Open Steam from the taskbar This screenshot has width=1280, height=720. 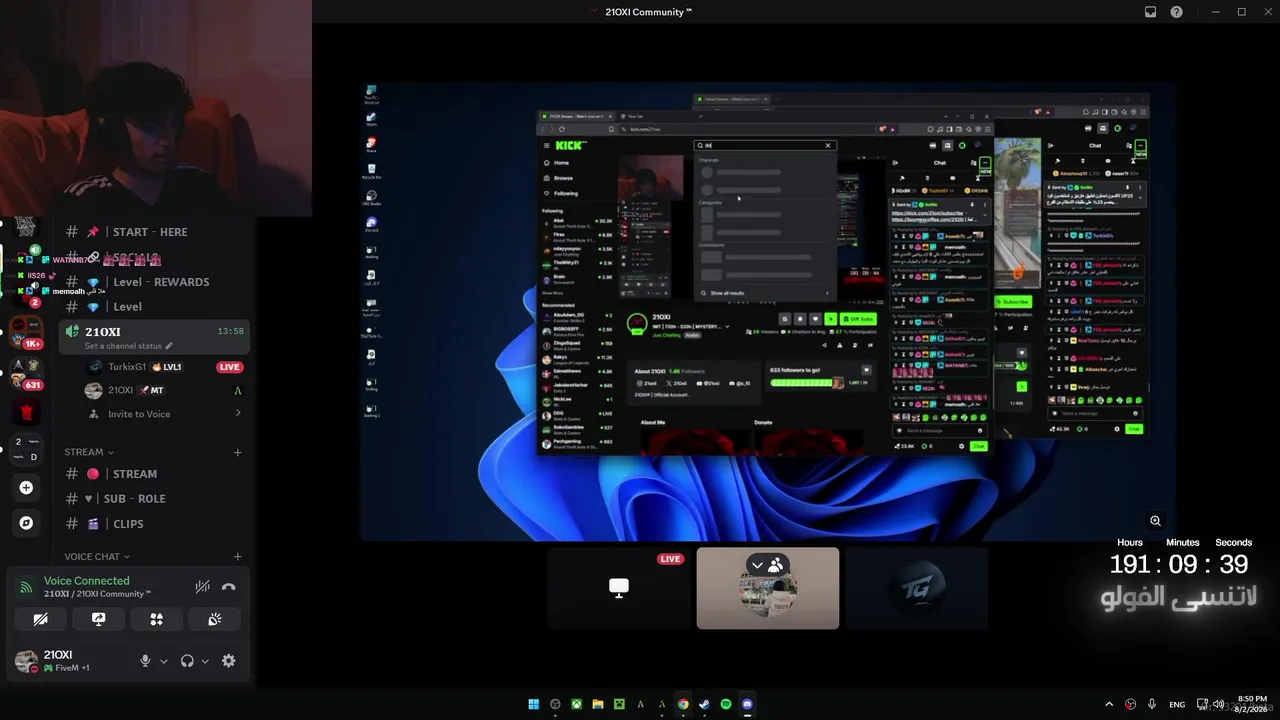704,704
